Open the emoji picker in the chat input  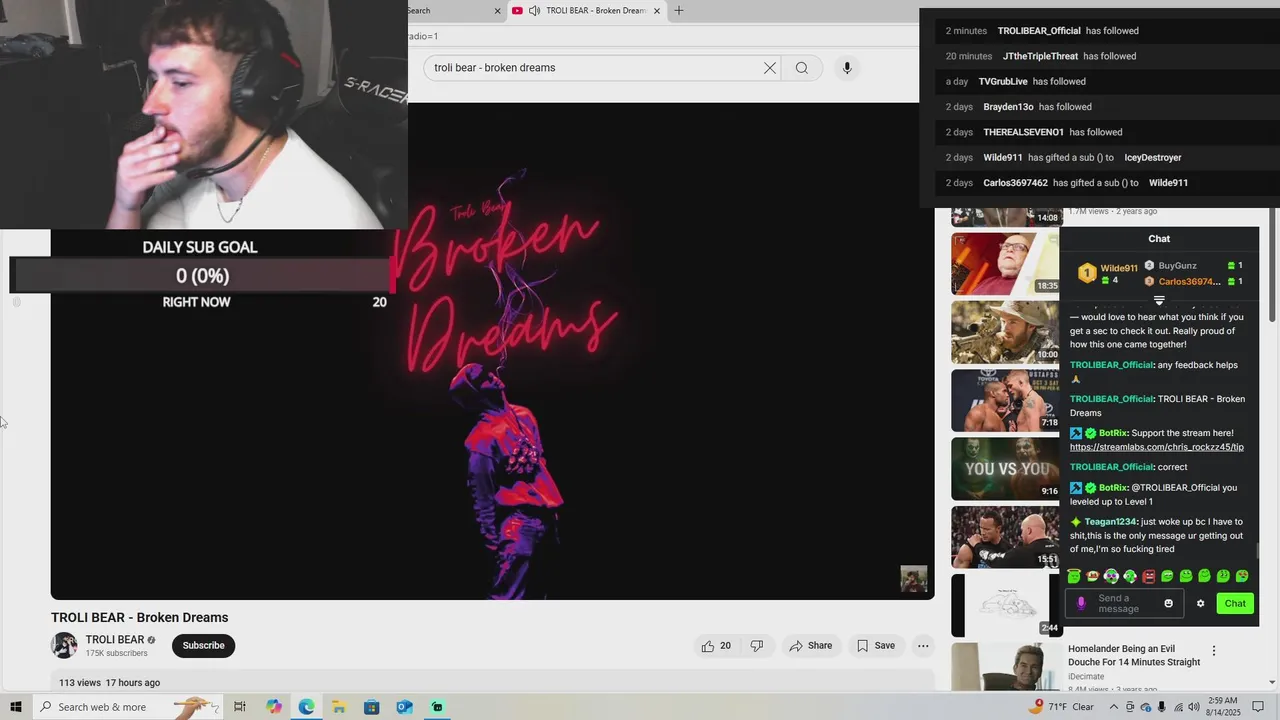(1168, 603)
